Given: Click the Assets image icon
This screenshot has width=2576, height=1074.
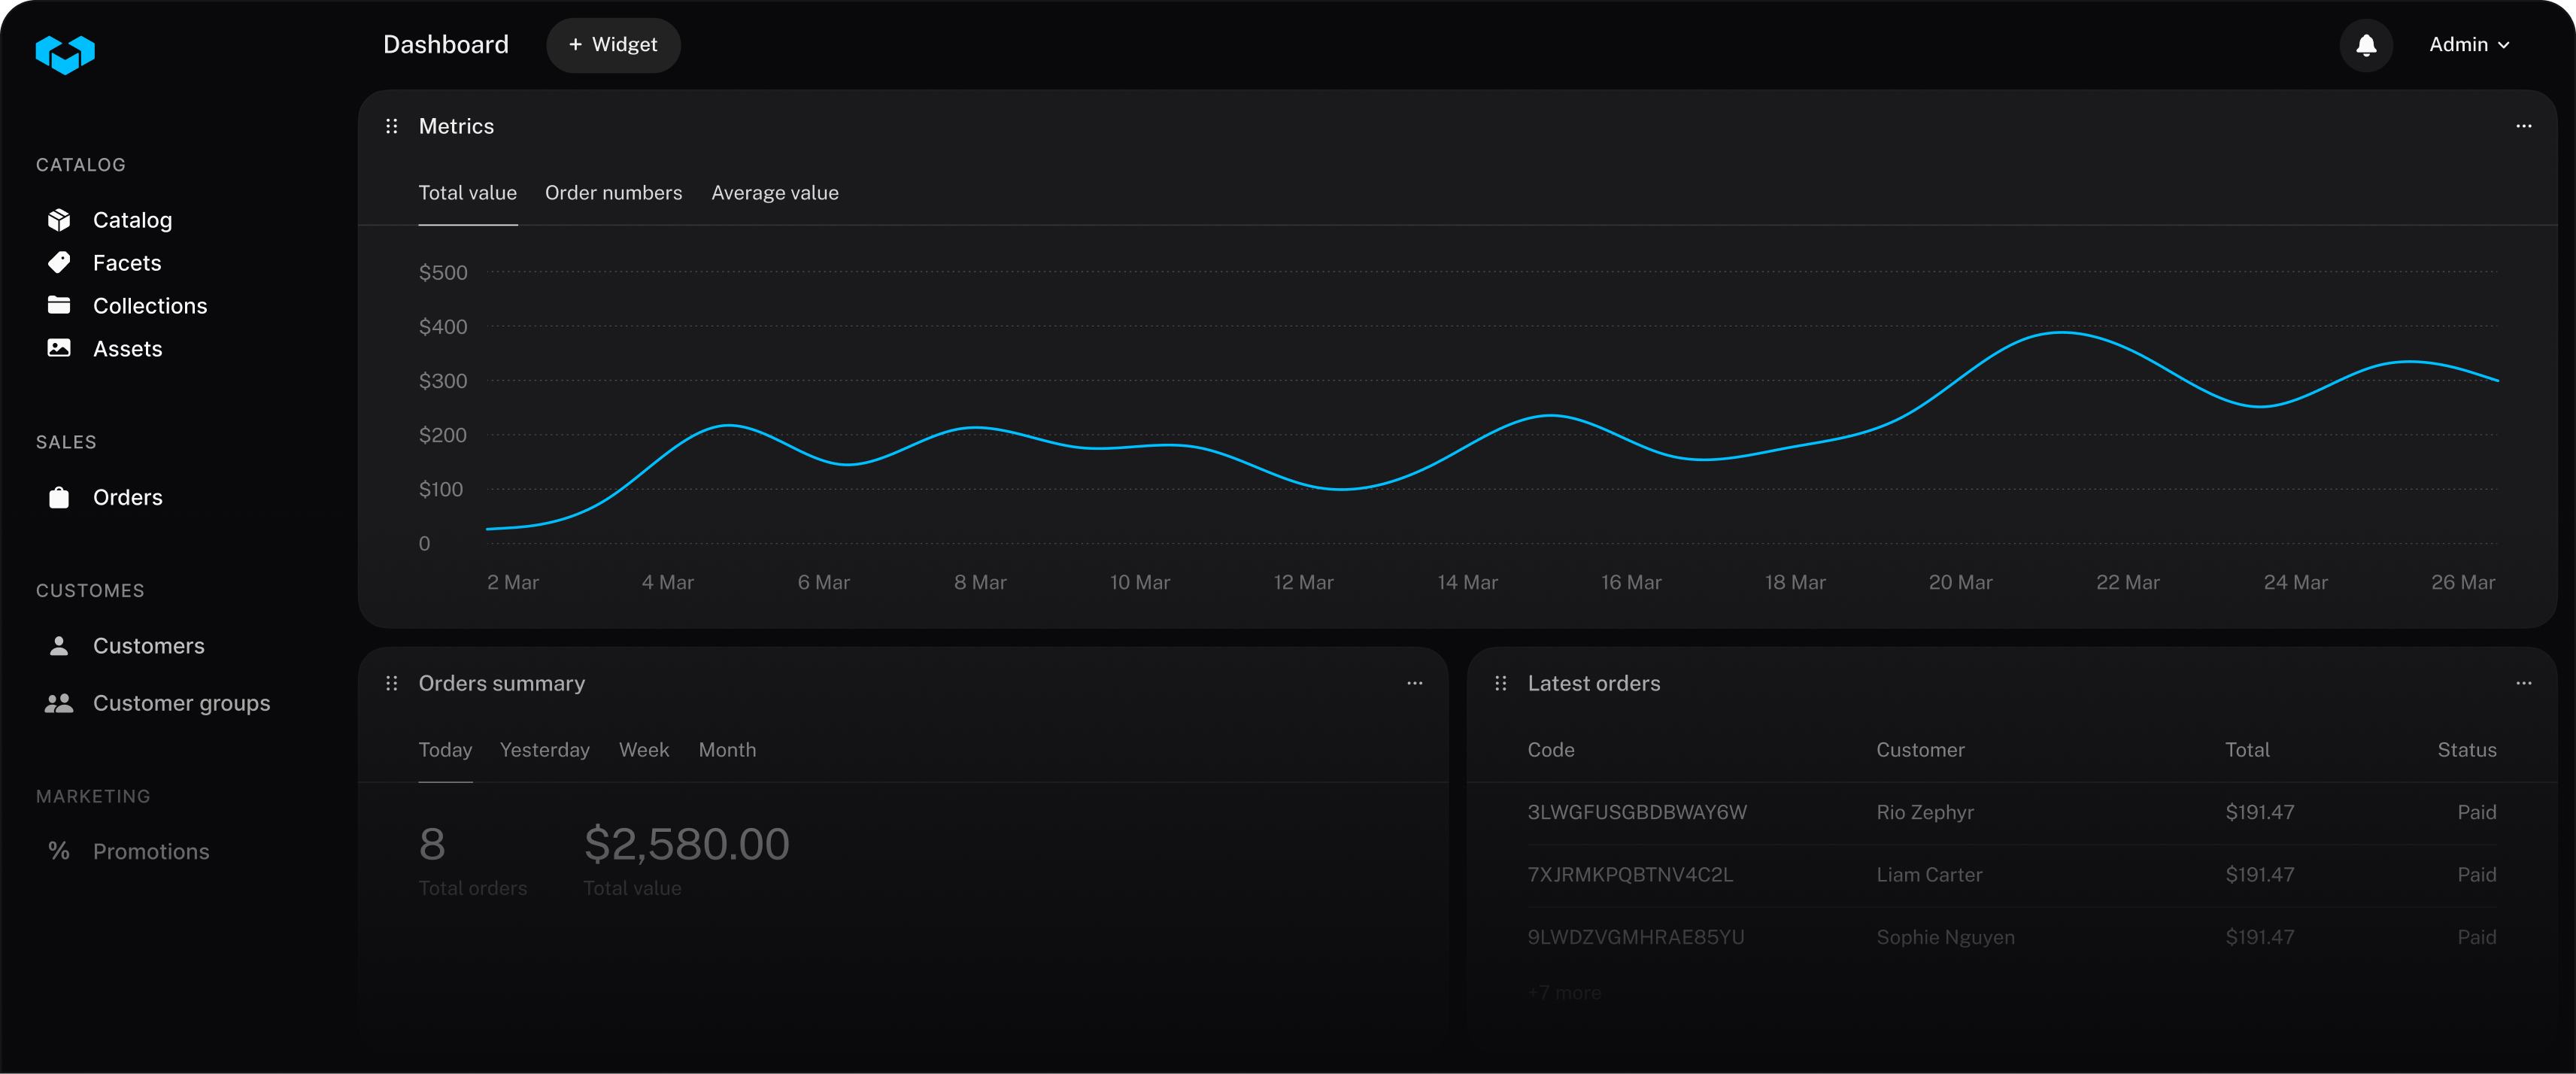Looking at the screenshot, I should pos(59,348).
